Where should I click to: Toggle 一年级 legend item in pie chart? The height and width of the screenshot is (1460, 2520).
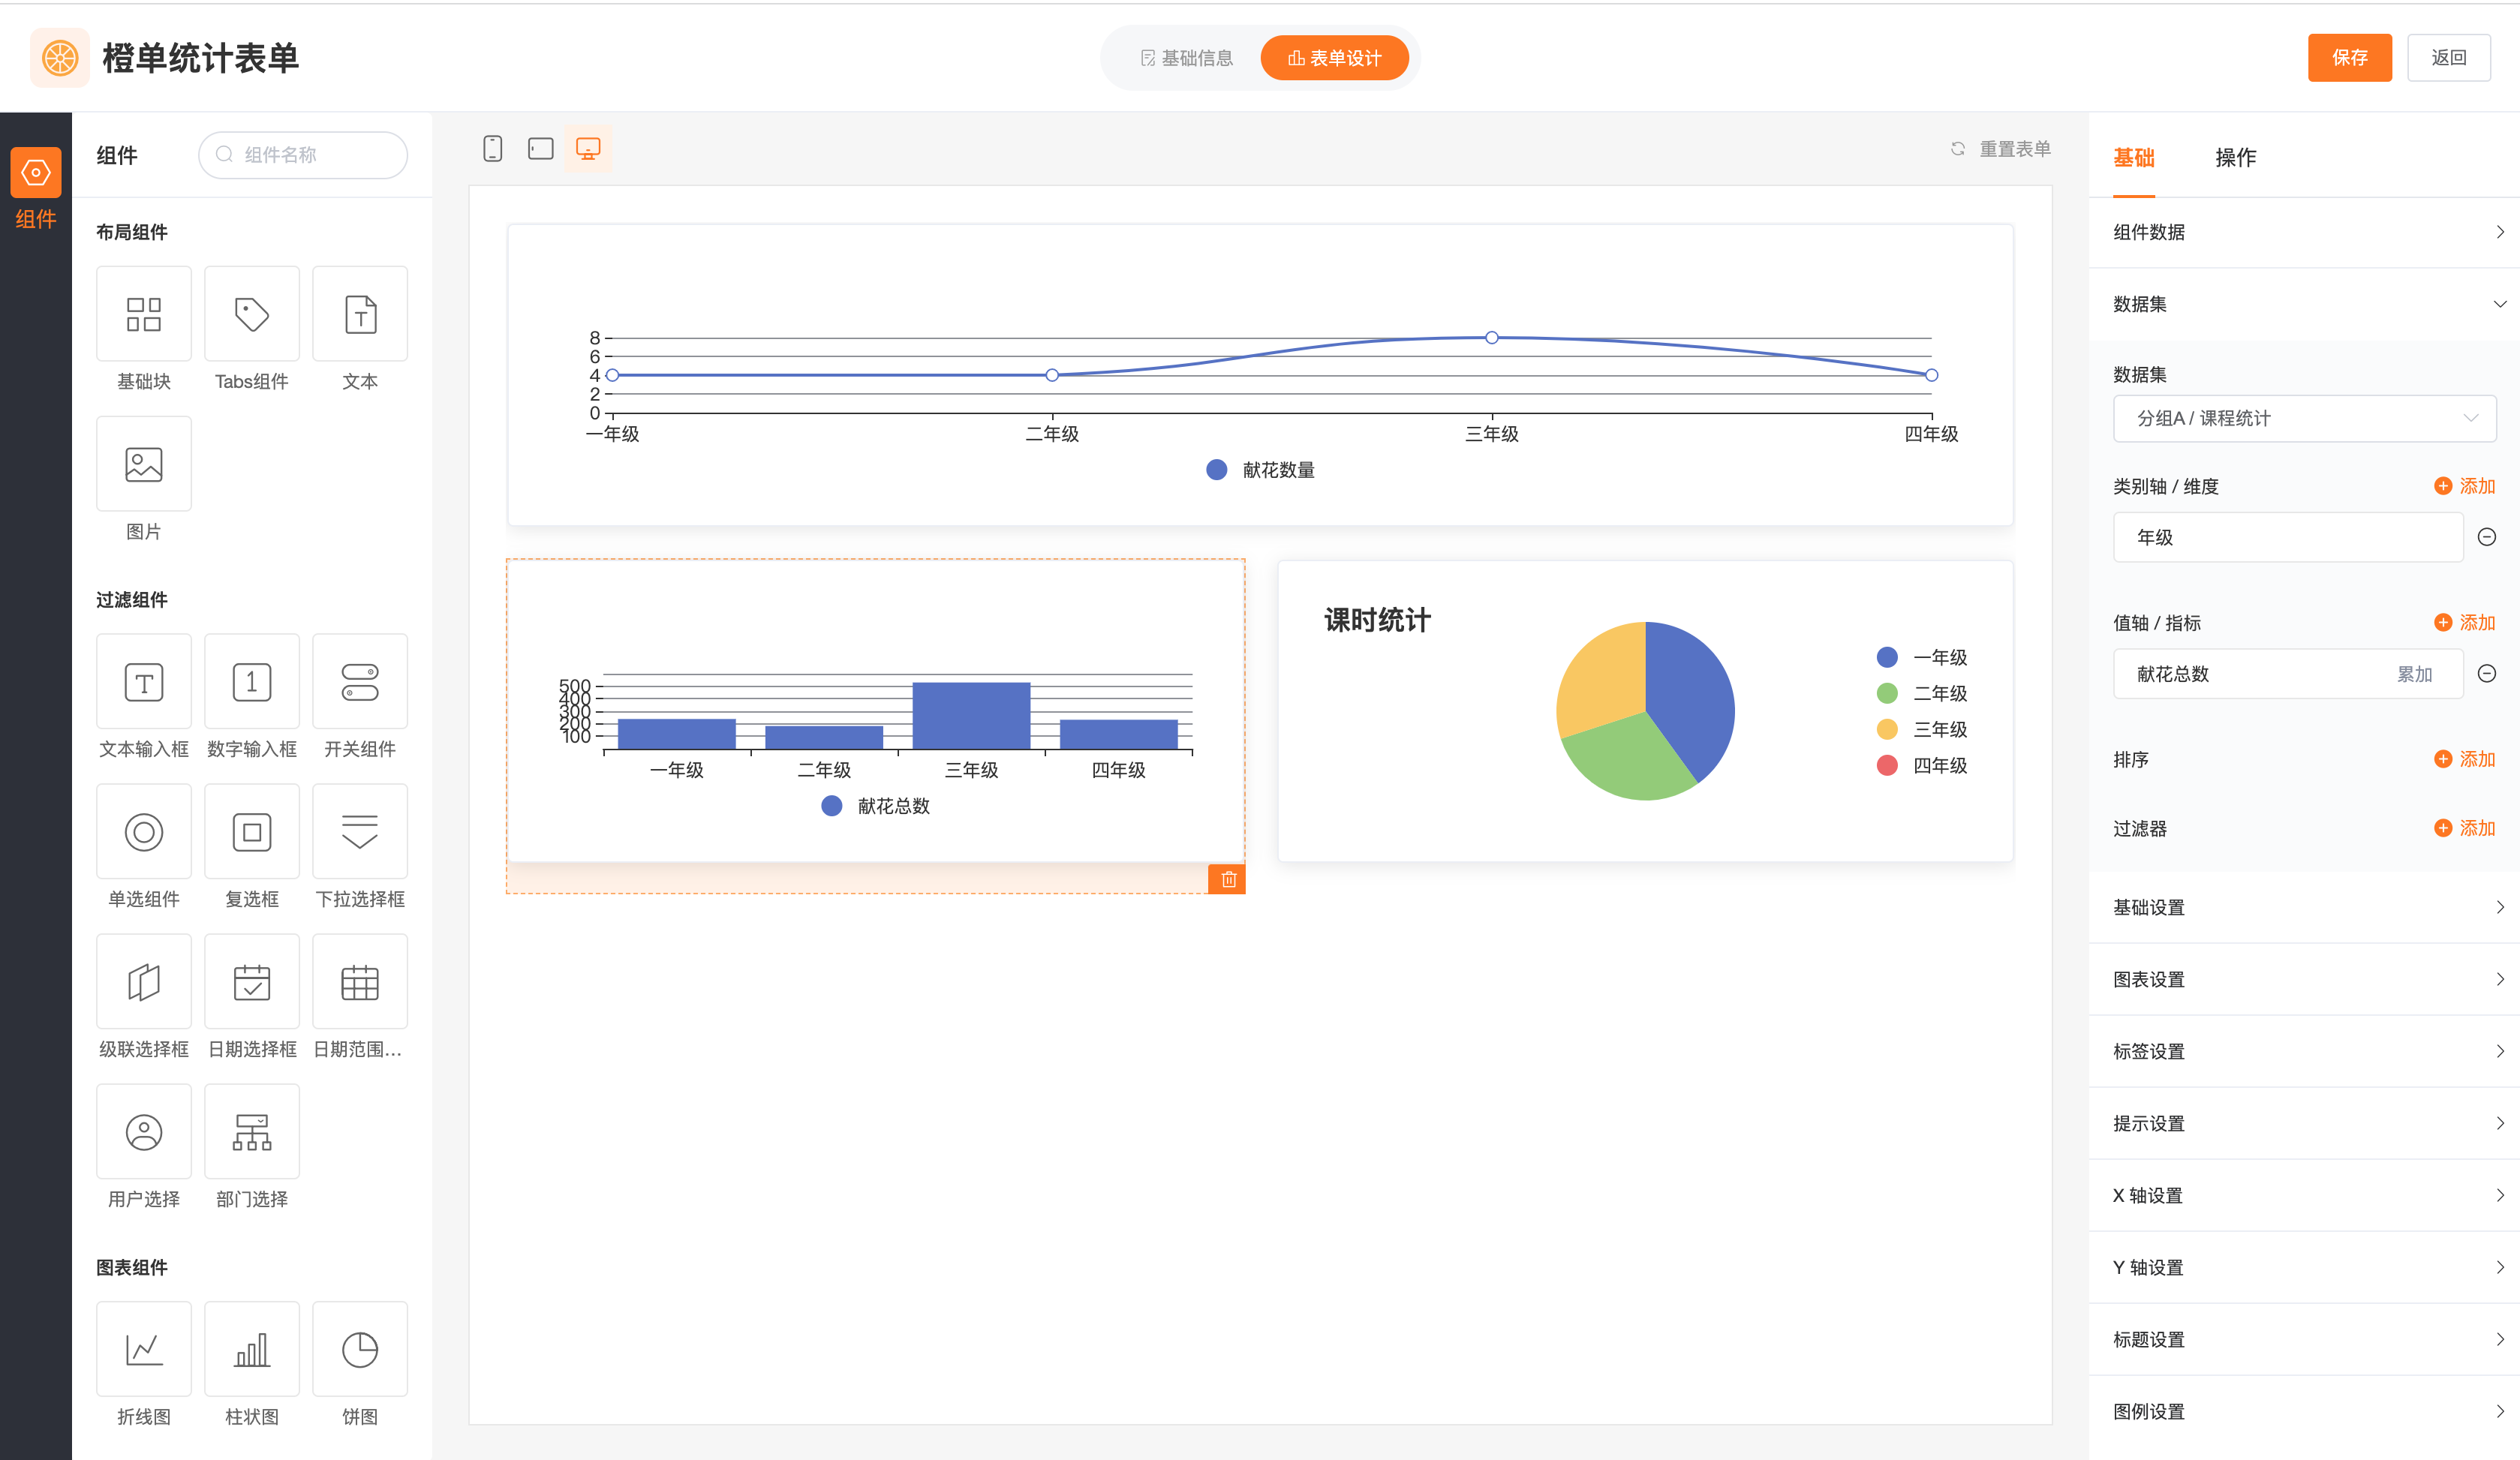point(1921,657)
